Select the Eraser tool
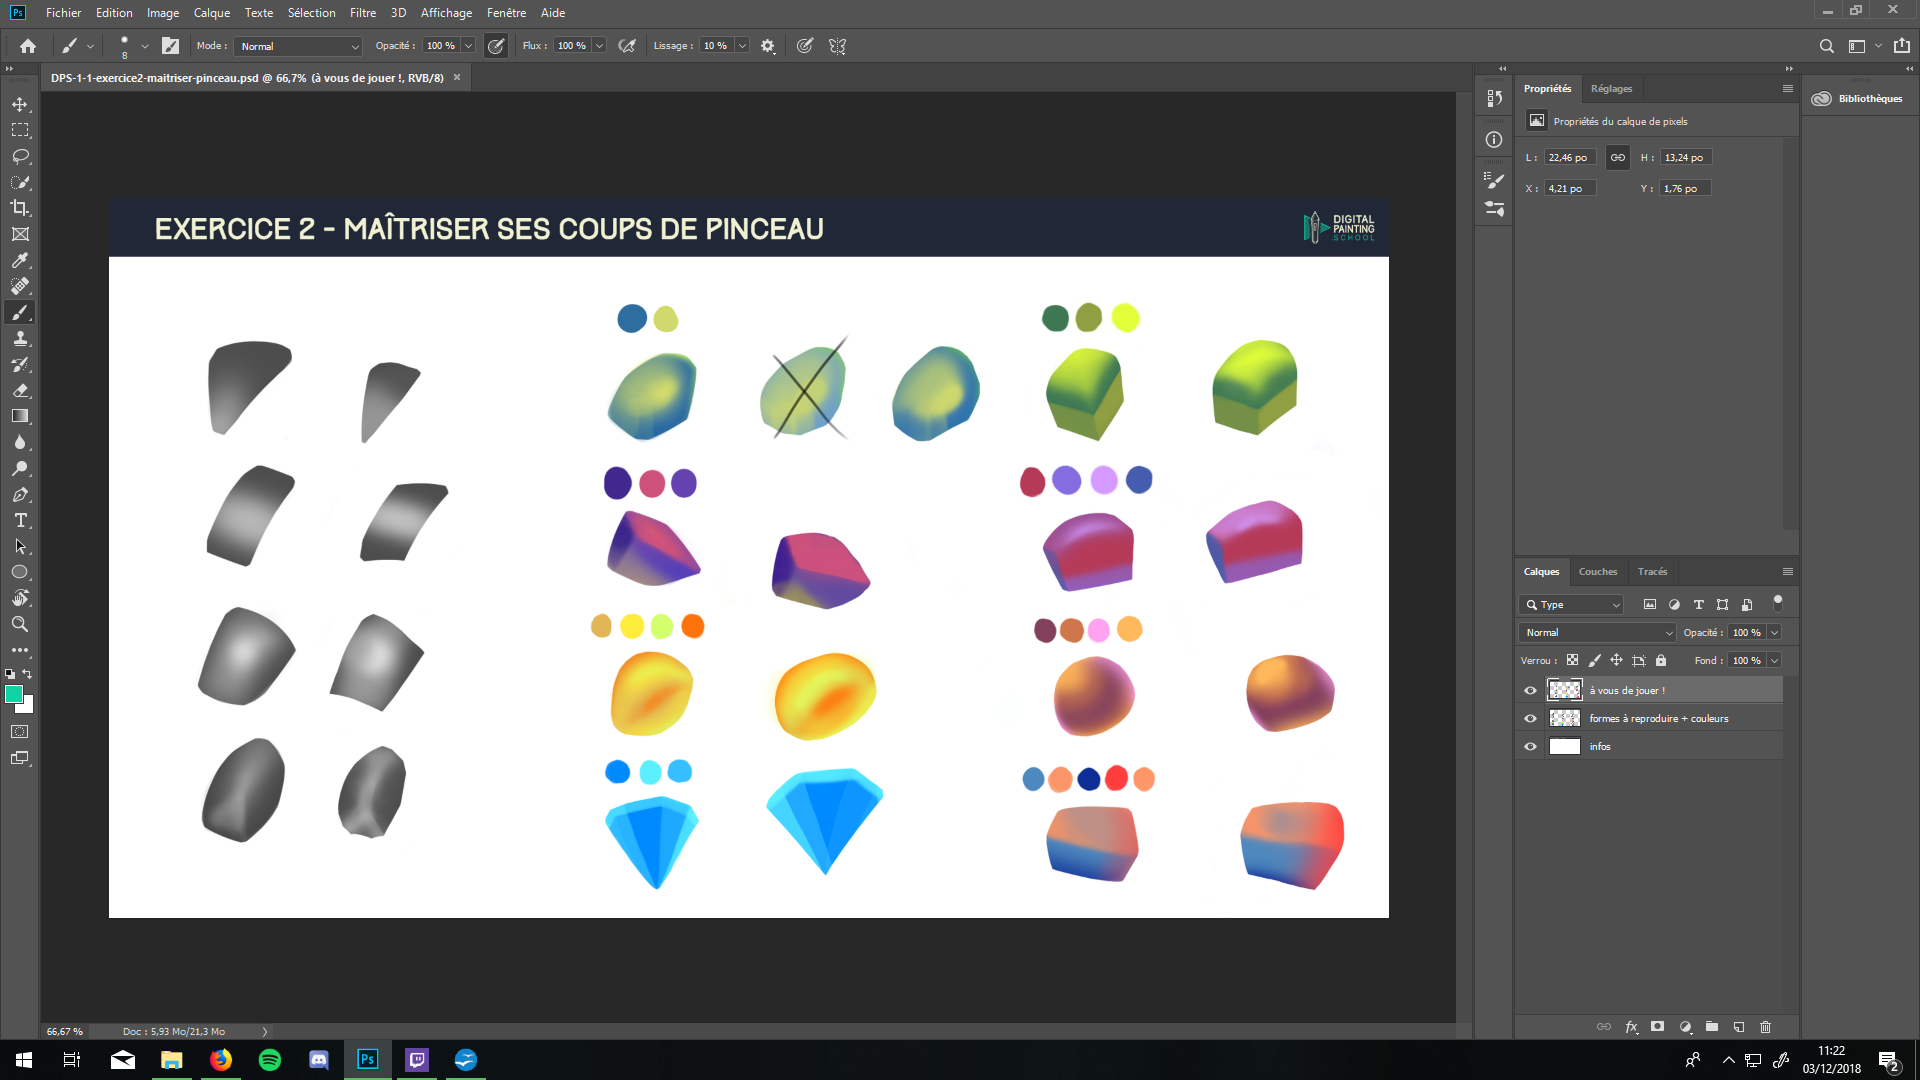The height and width of the screenshot is (1080, 1920). (x=19, y=390)
